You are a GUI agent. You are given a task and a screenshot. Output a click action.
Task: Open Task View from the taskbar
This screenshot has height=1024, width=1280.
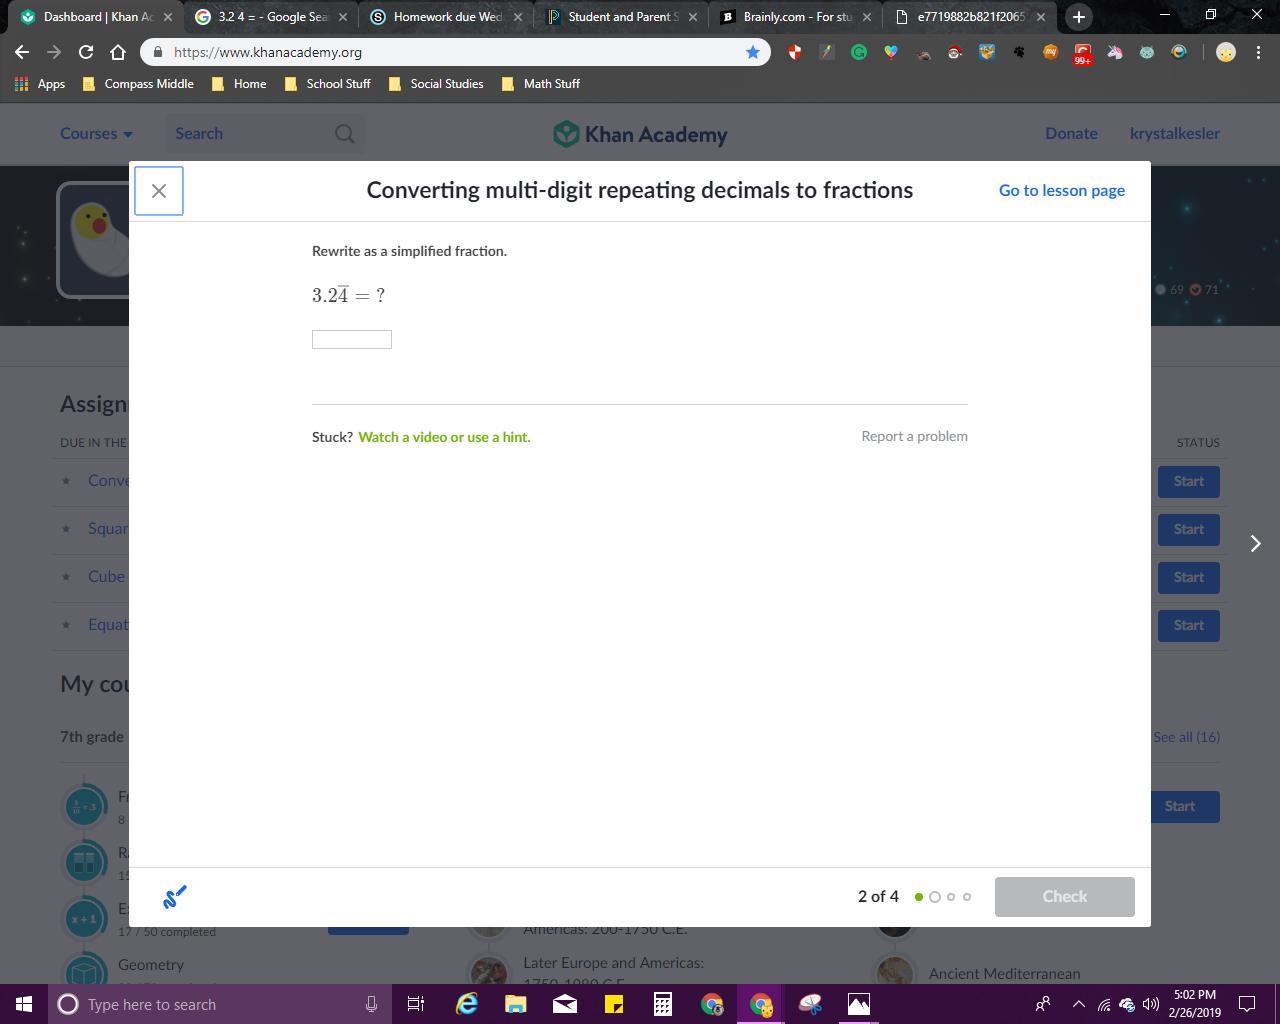pos(416,1004)
